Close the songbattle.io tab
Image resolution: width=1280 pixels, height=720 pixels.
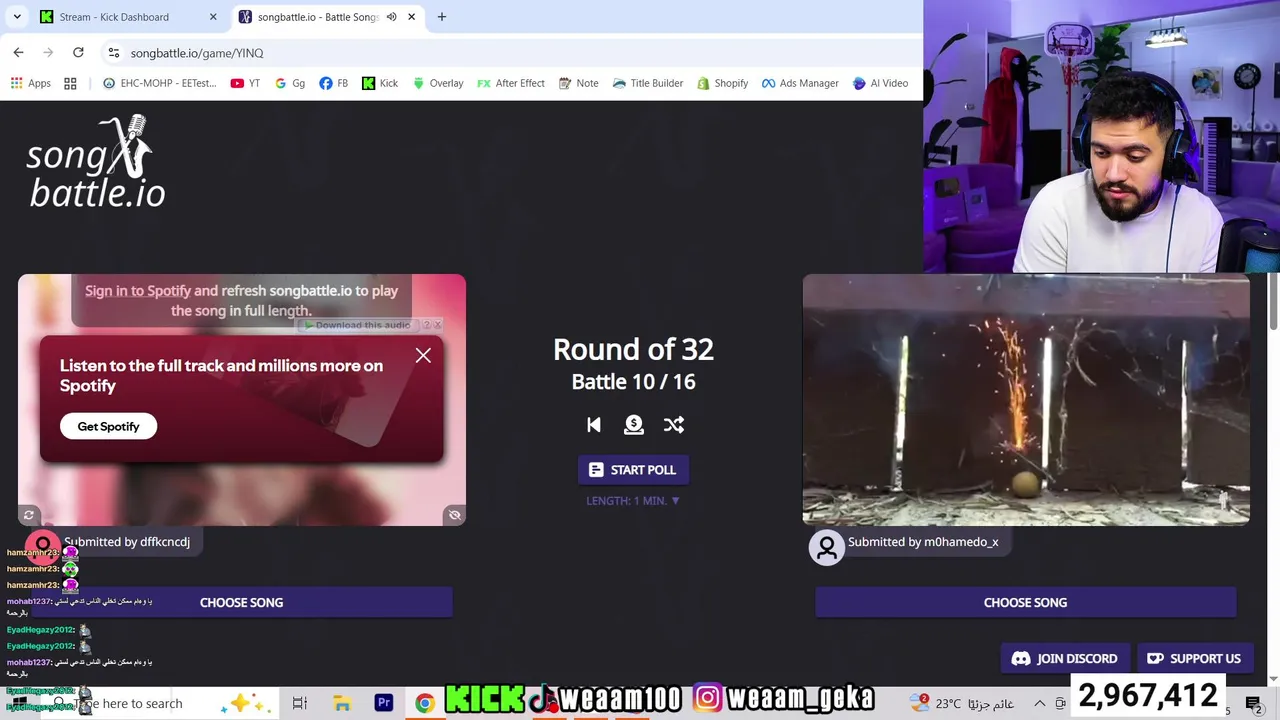tap(411, 17)
